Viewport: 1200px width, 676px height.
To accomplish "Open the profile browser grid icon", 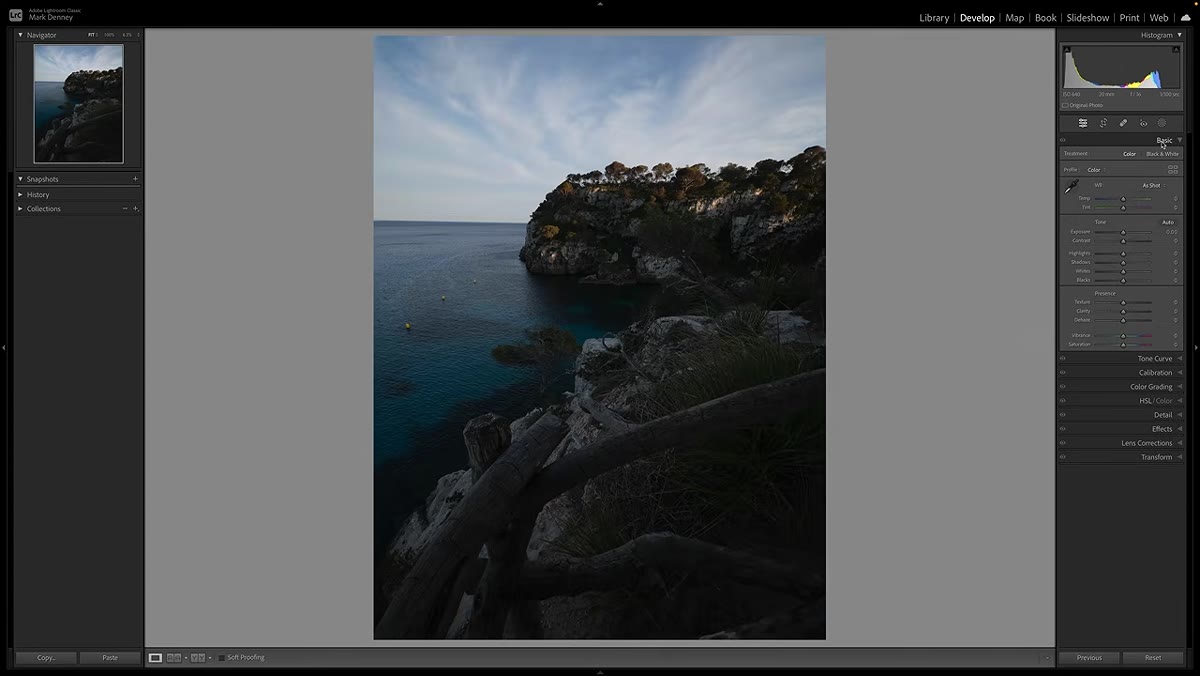I will (x=1173, y=170).
